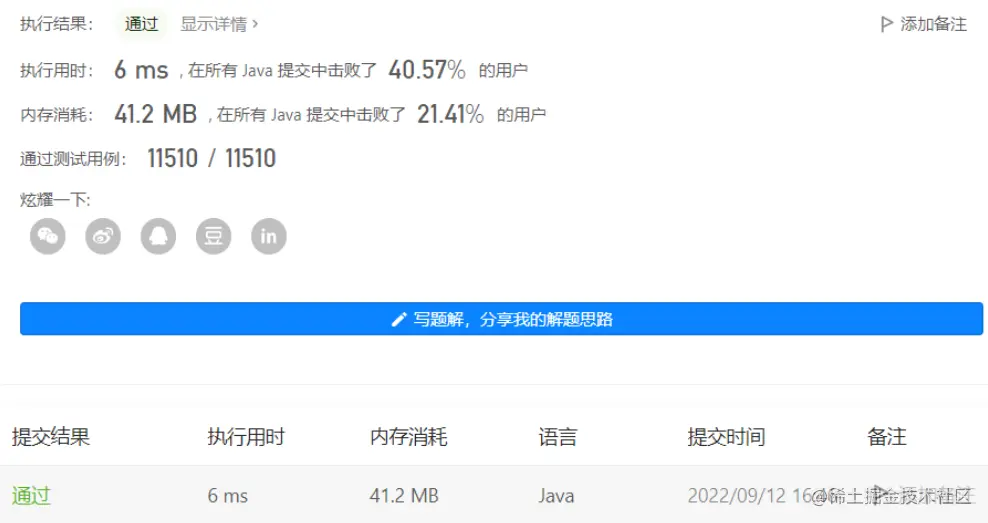Click the 6 ms runtime value at top

(141, 69)
